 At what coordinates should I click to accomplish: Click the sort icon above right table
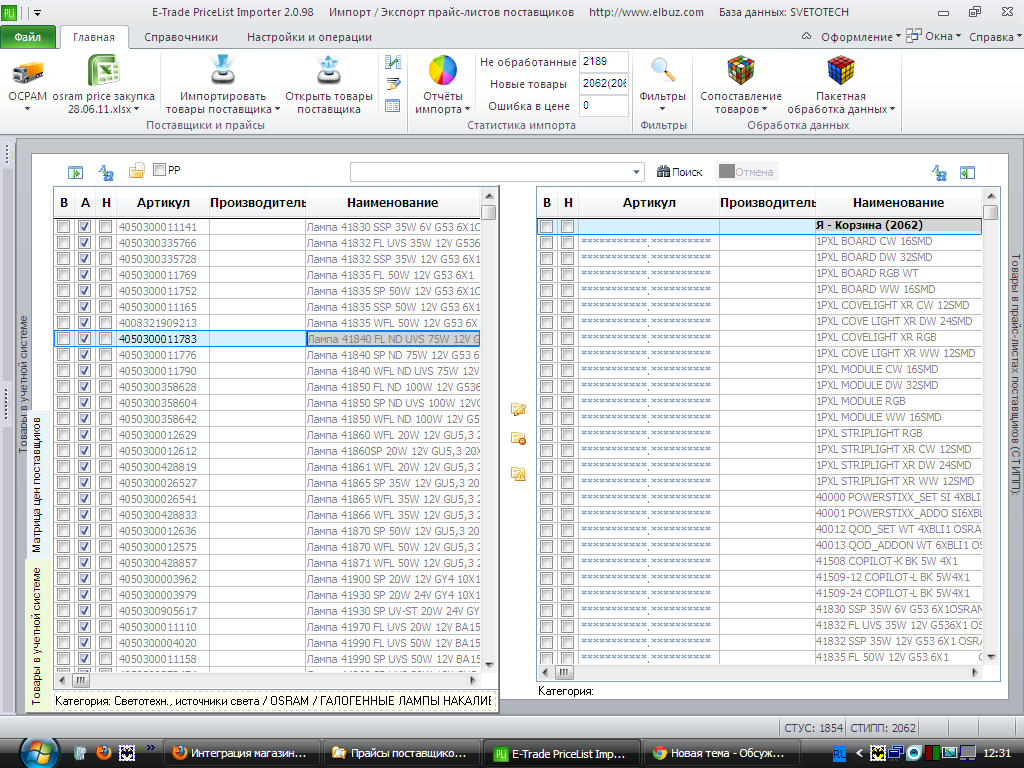(939, 172)
